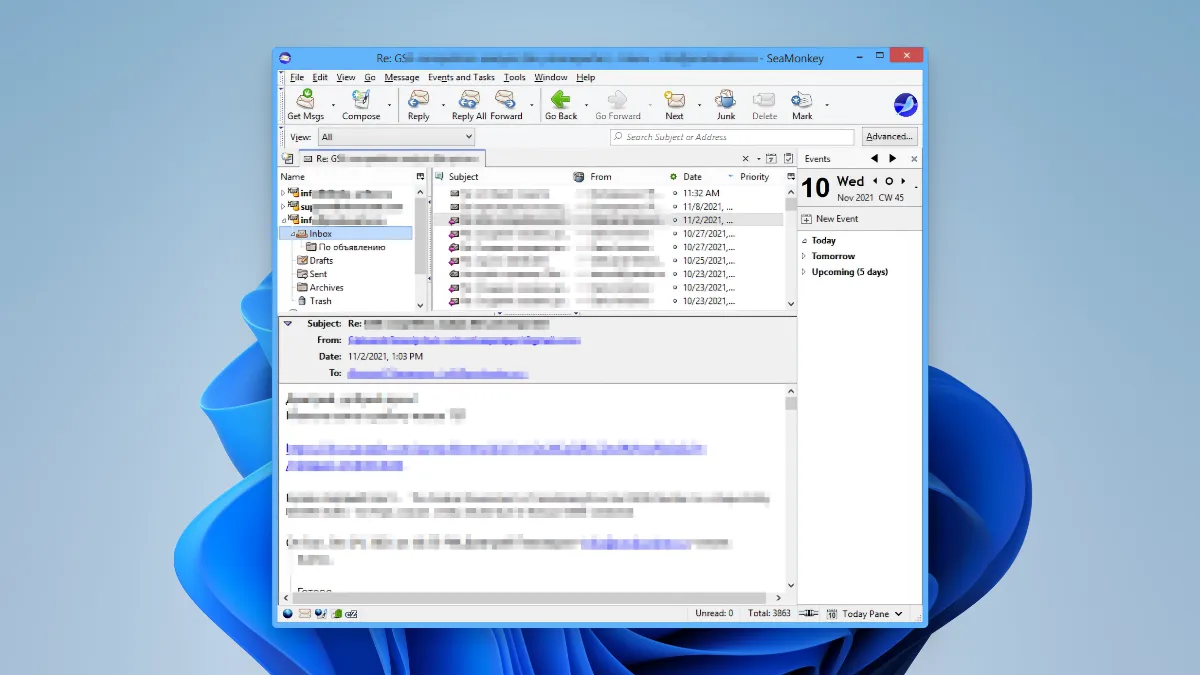Open the View filter dropdown set to All
Screen dimensions: 1200x675
click(x=396, y=137)
